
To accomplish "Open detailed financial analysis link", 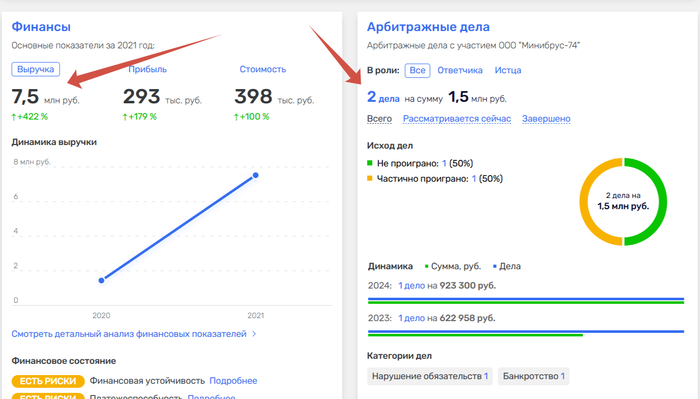I will pos(129,334).
